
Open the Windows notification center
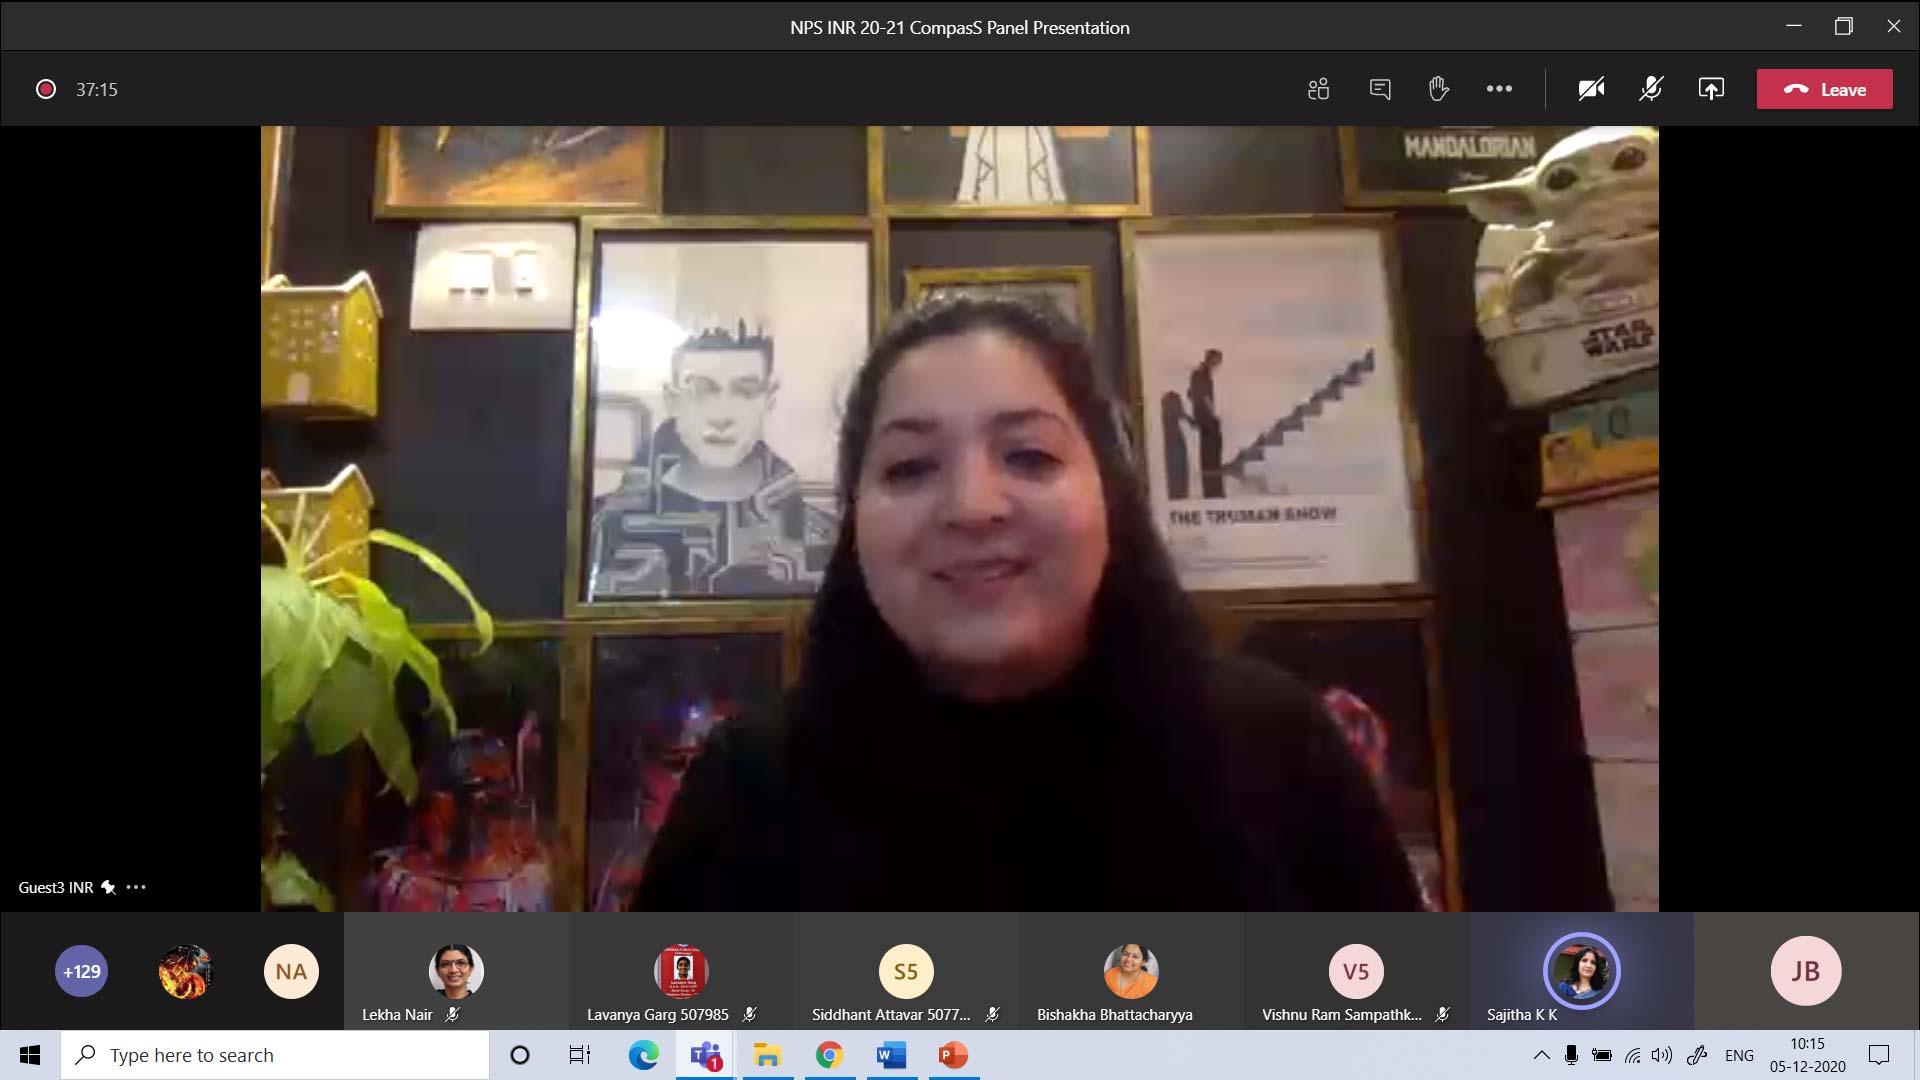1879,1055
